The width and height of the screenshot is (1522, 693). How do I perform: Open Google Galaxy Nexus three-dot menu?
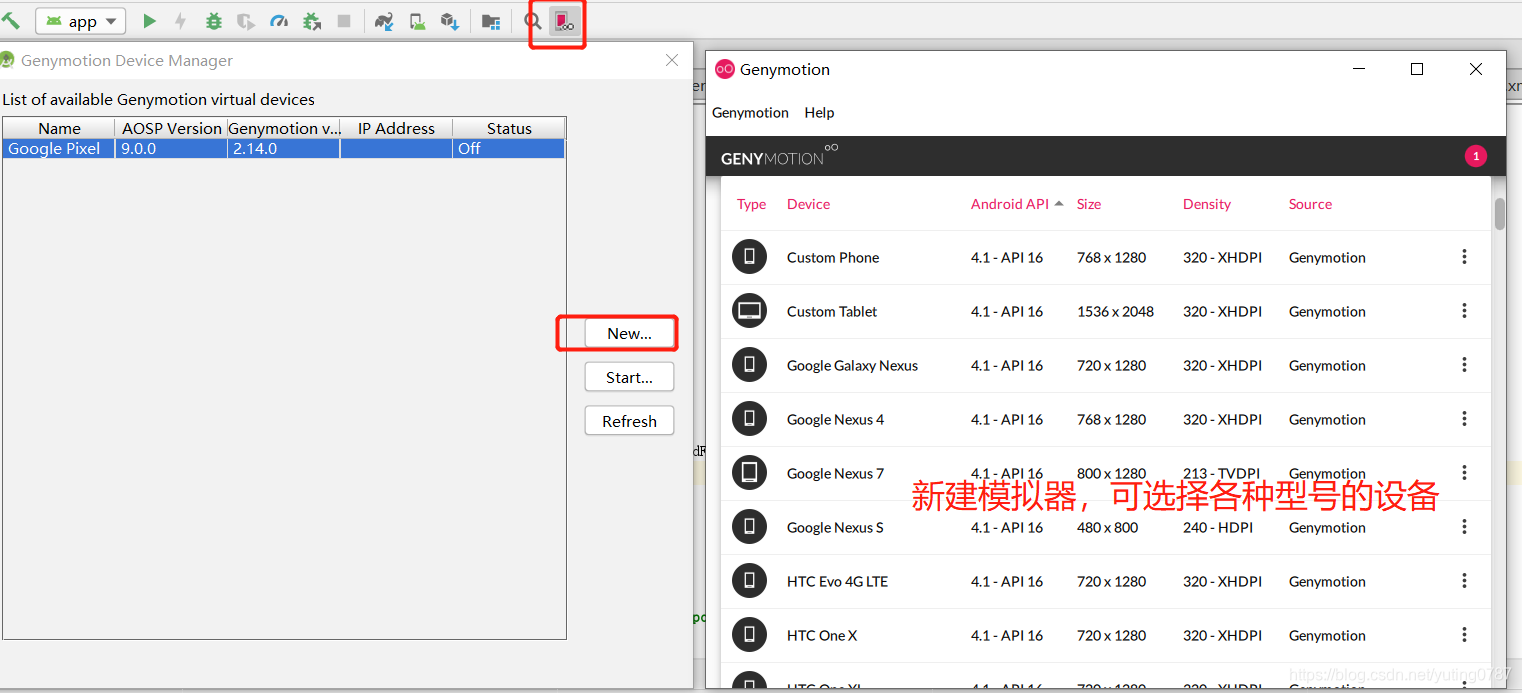pyautogui.click(x=1464, y=365)
